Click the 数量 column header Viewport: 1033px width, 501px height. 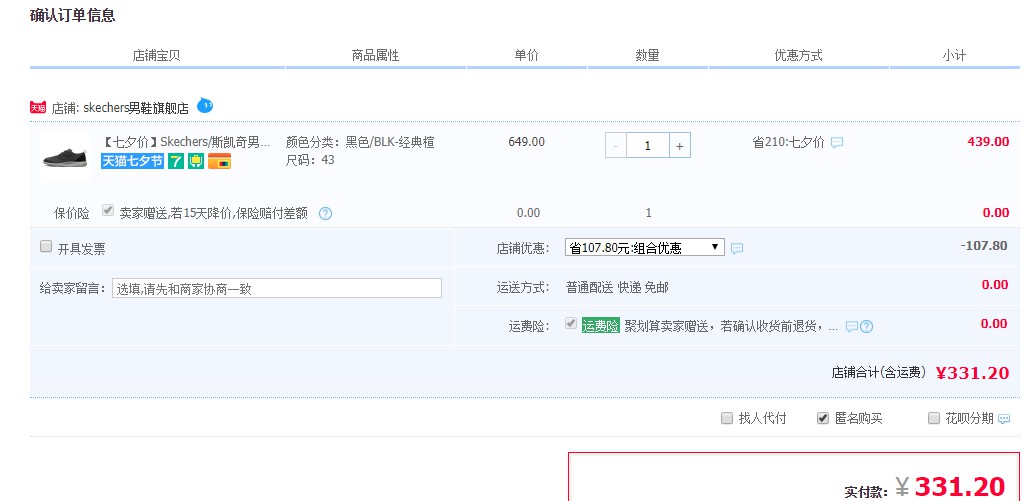[x=648, y=55]
